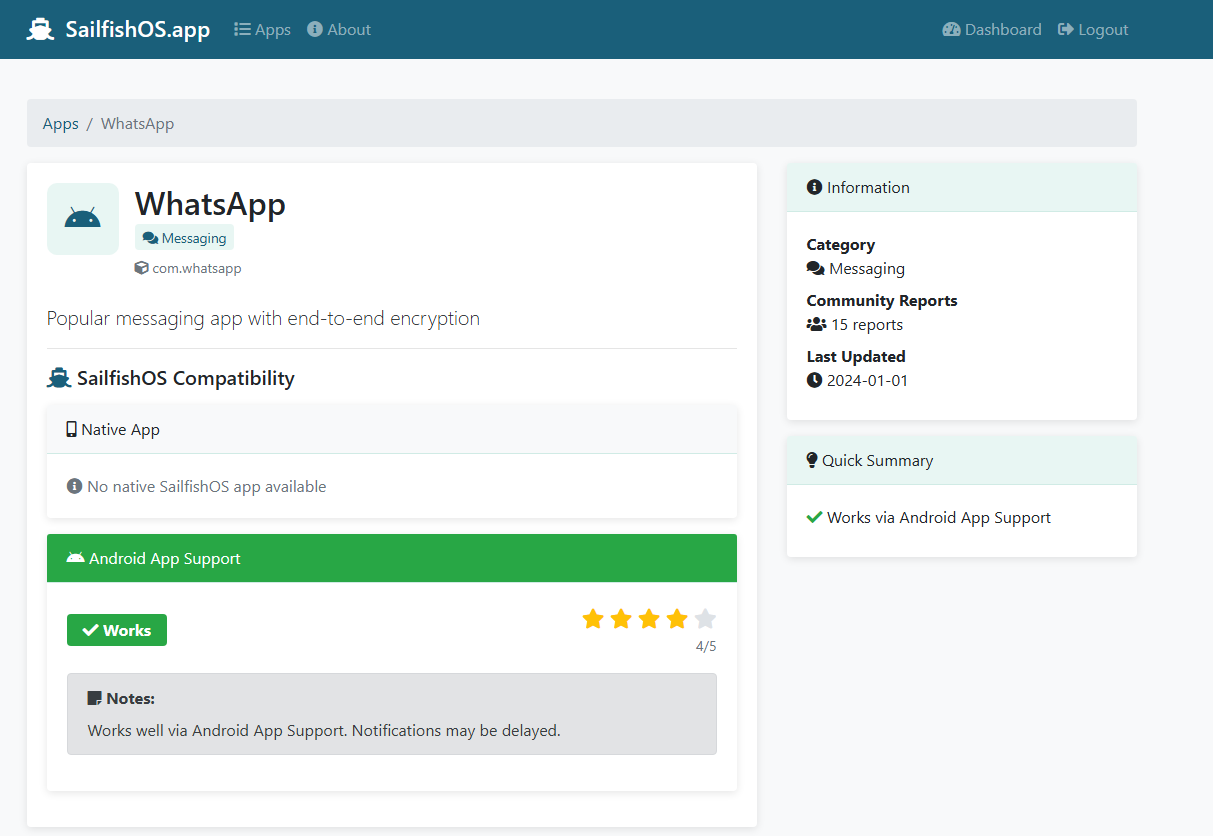Open the About page from navbar
The image size is (1213, 836).
point(339,30)
